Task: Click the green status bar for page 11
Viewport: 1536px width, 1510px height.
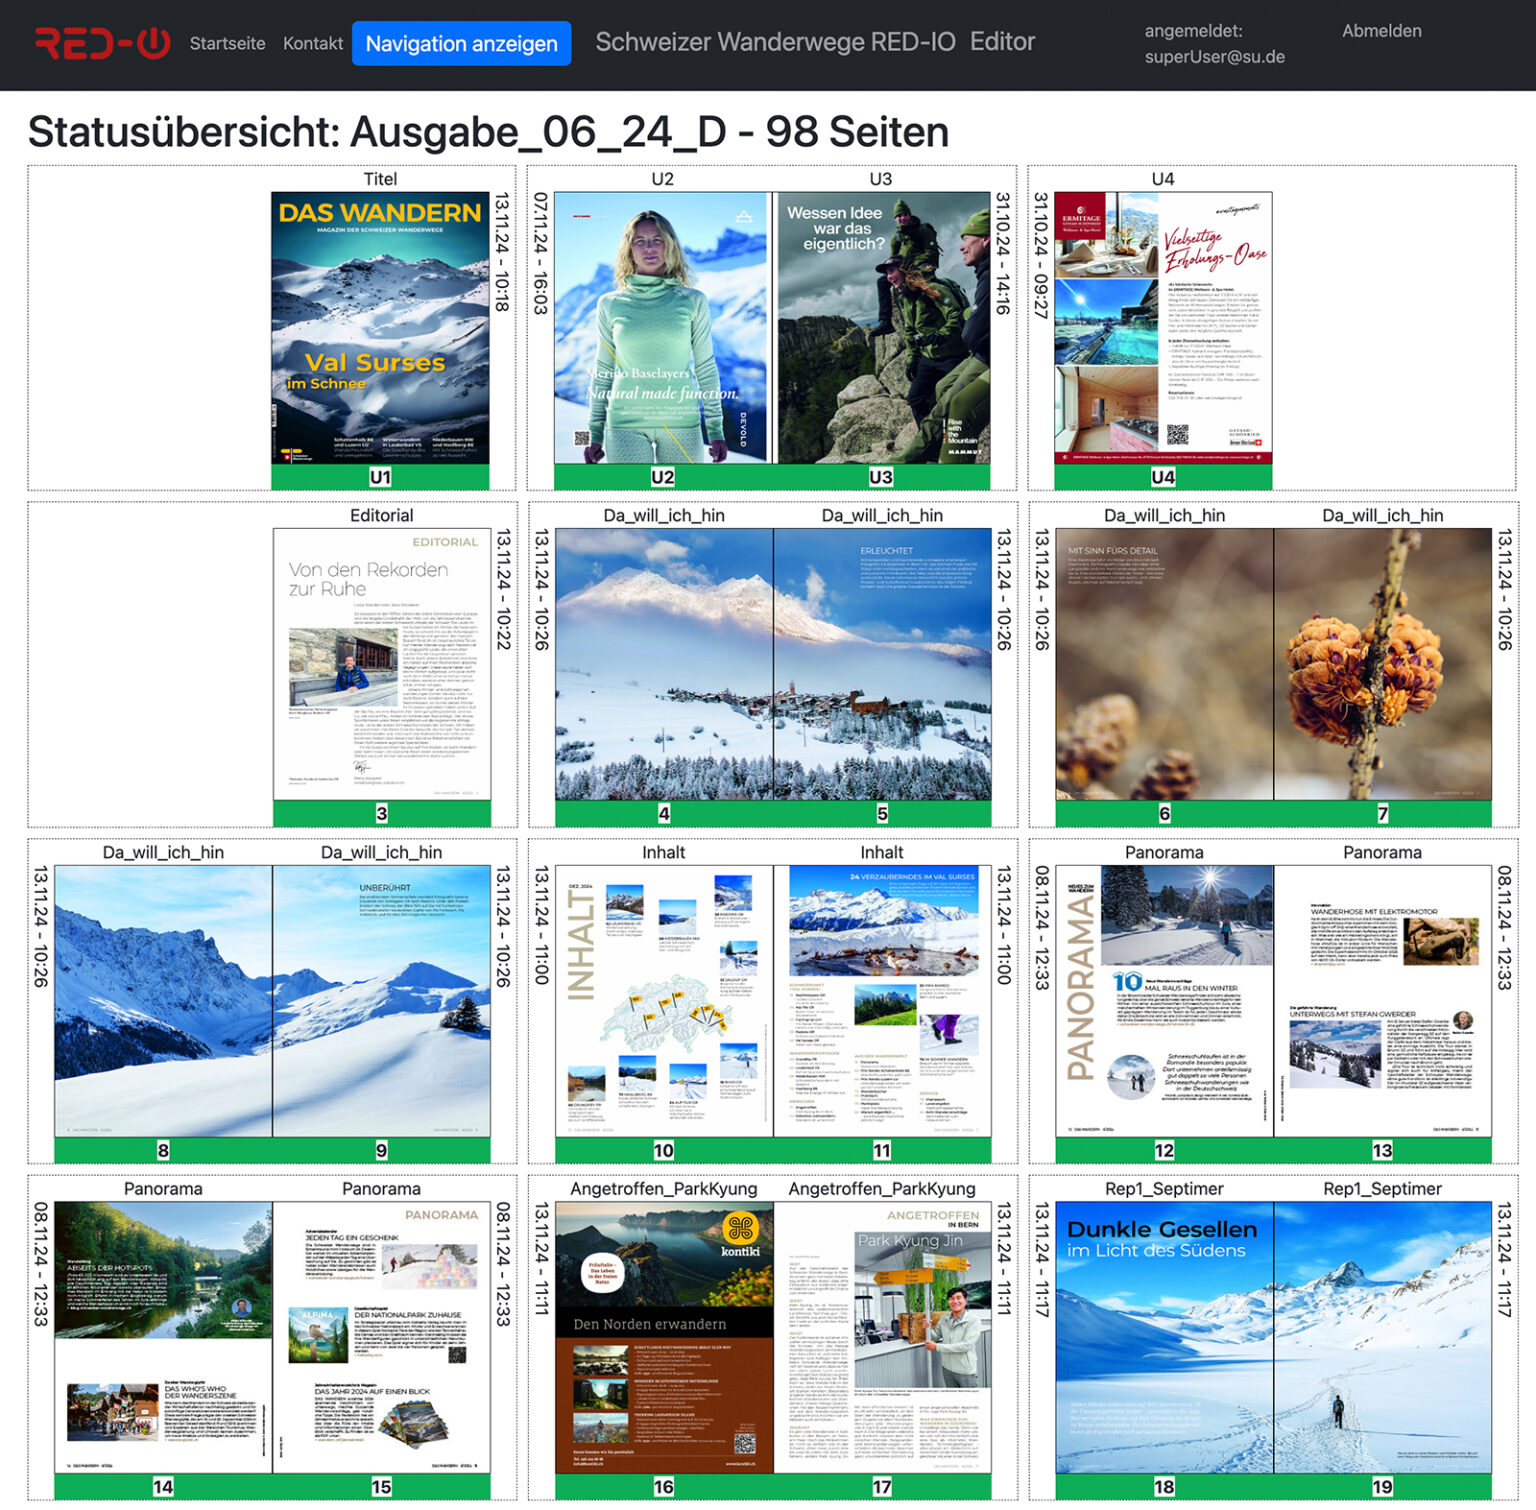Action: [882, 1150]
